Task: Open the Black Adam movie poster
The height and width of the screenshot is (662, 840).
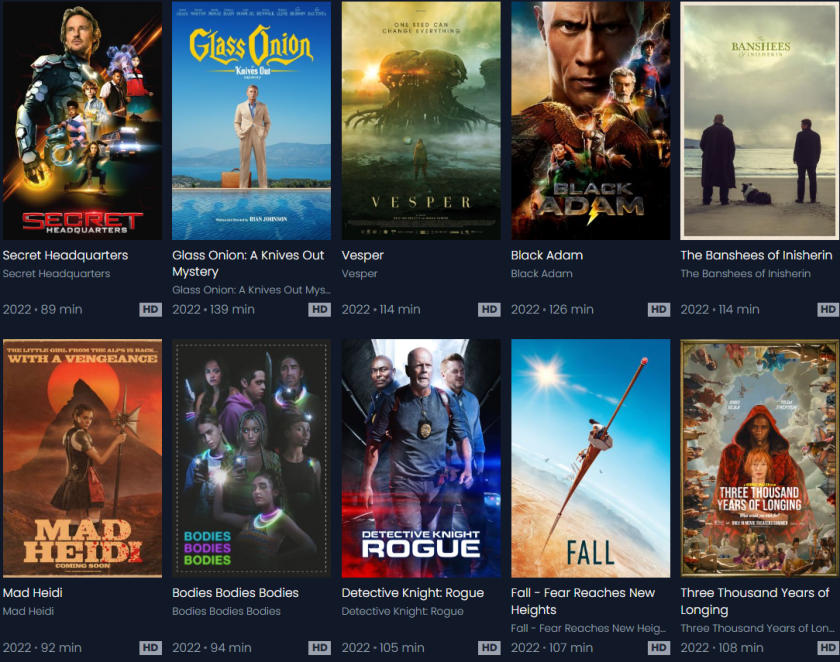Action: click(x=590, y=120)
